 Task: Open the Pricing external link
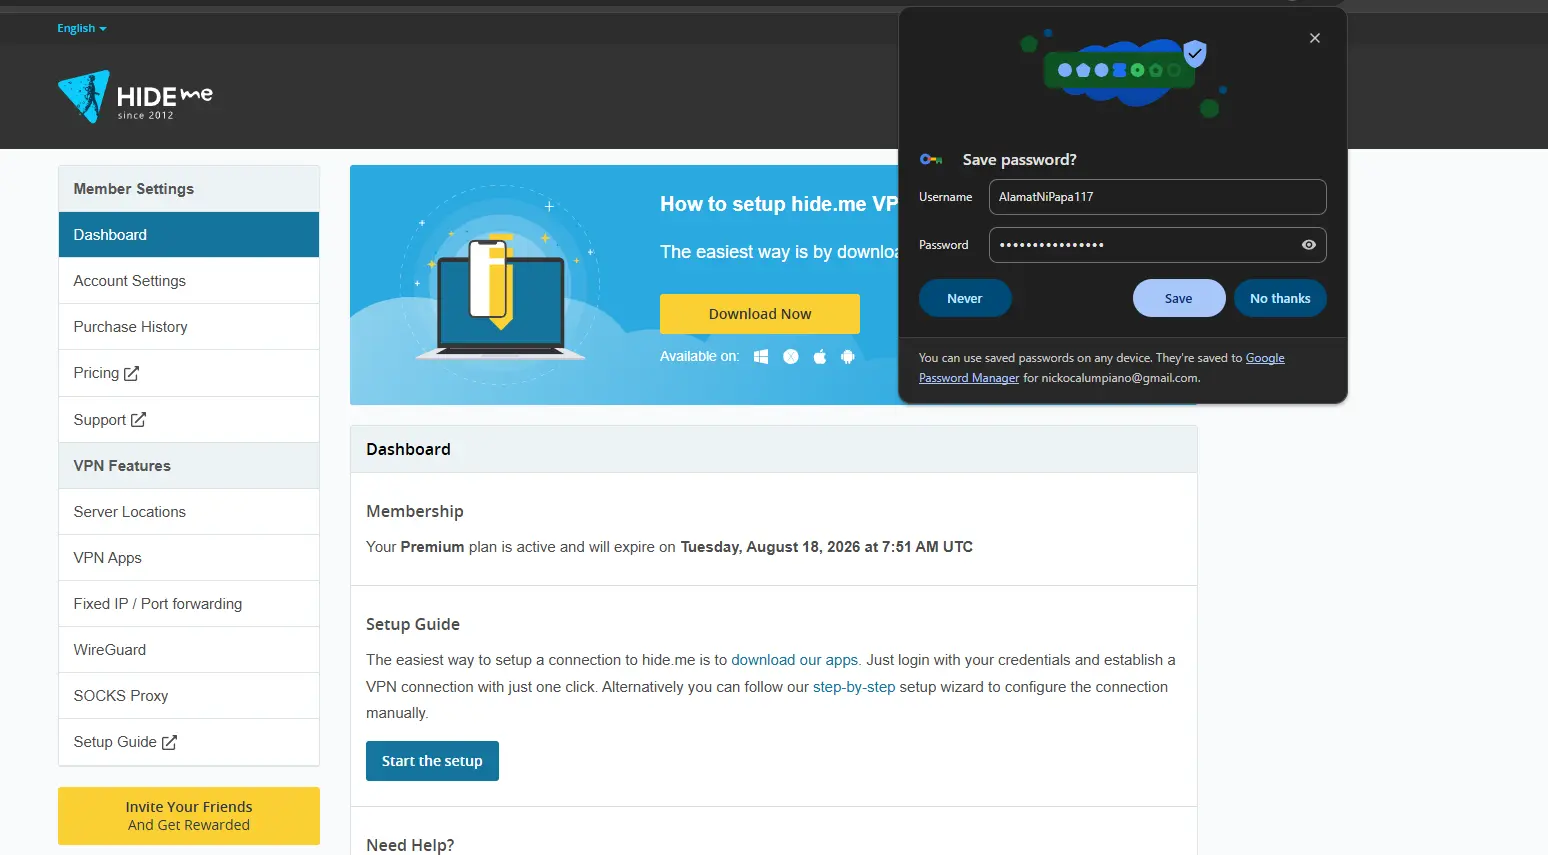click(189, 373)
